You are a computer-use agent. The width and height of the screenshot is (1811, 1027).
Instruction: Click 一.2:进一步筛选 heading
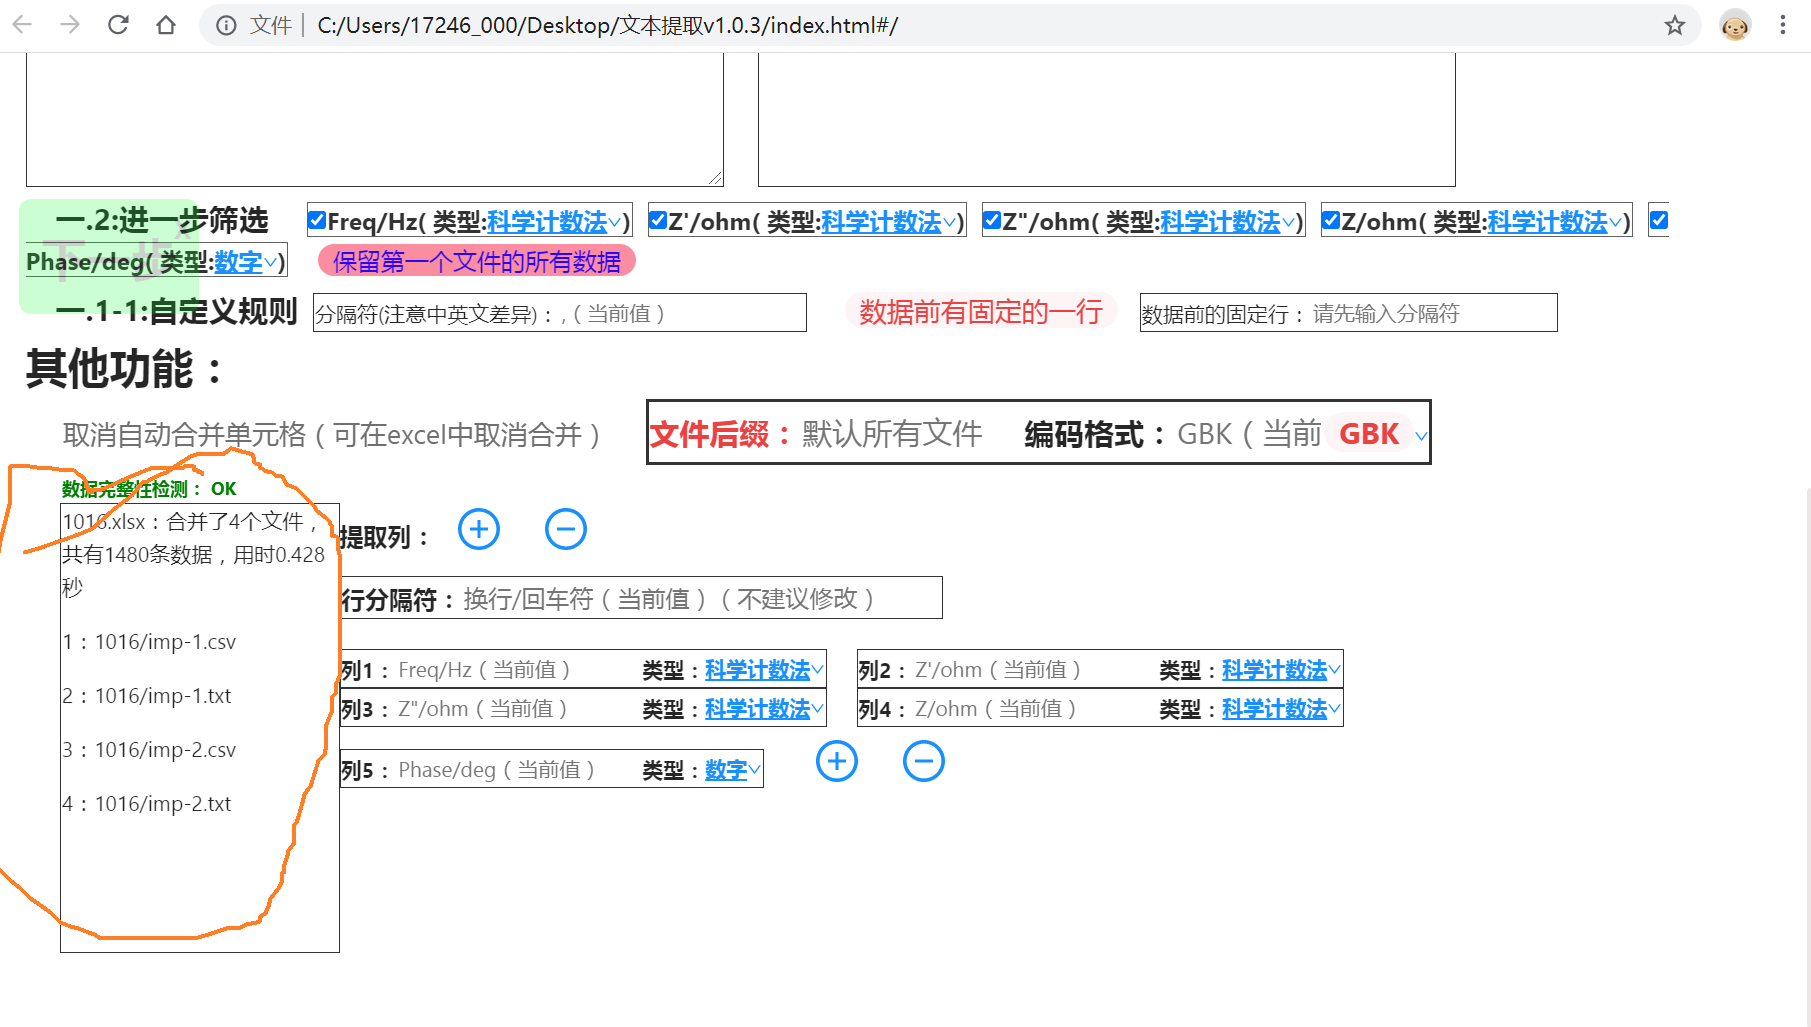click(x=162, y=220)
